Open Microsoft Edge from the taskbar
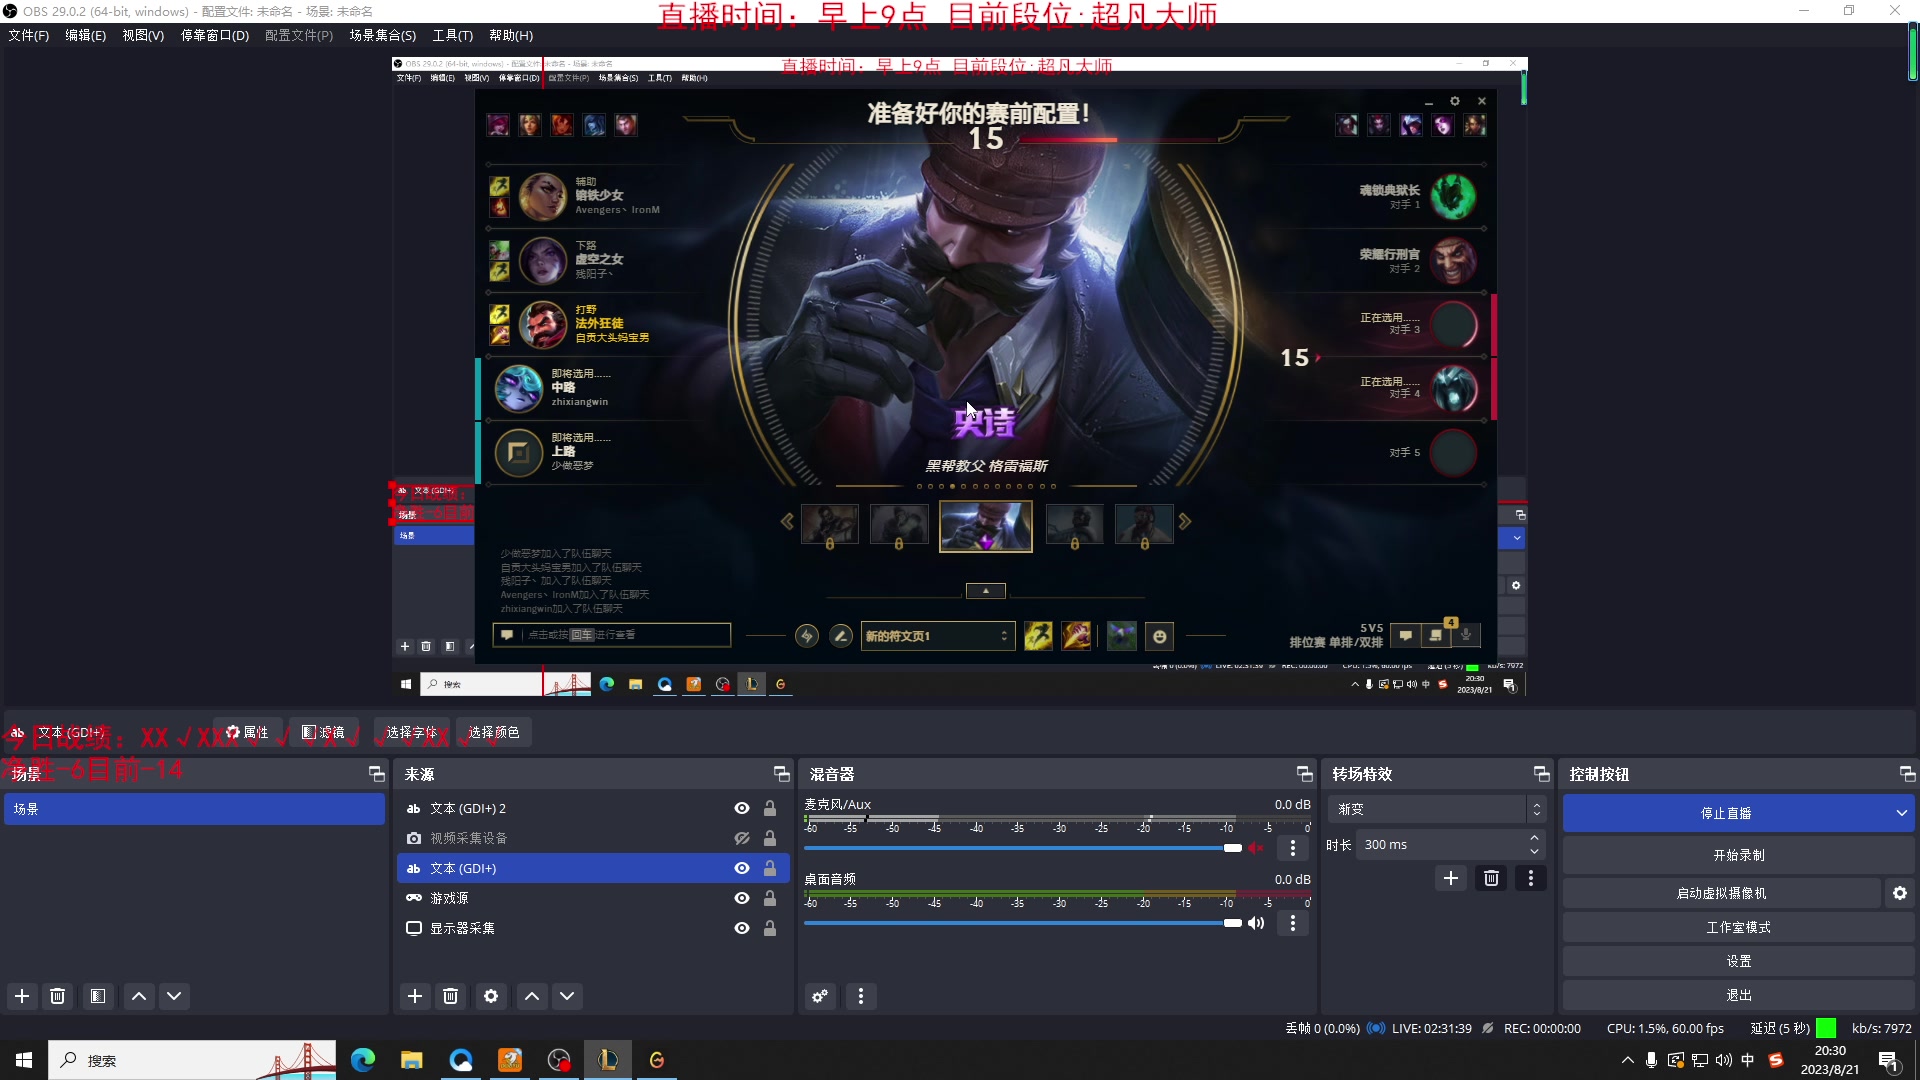 tap(363, 1060)
